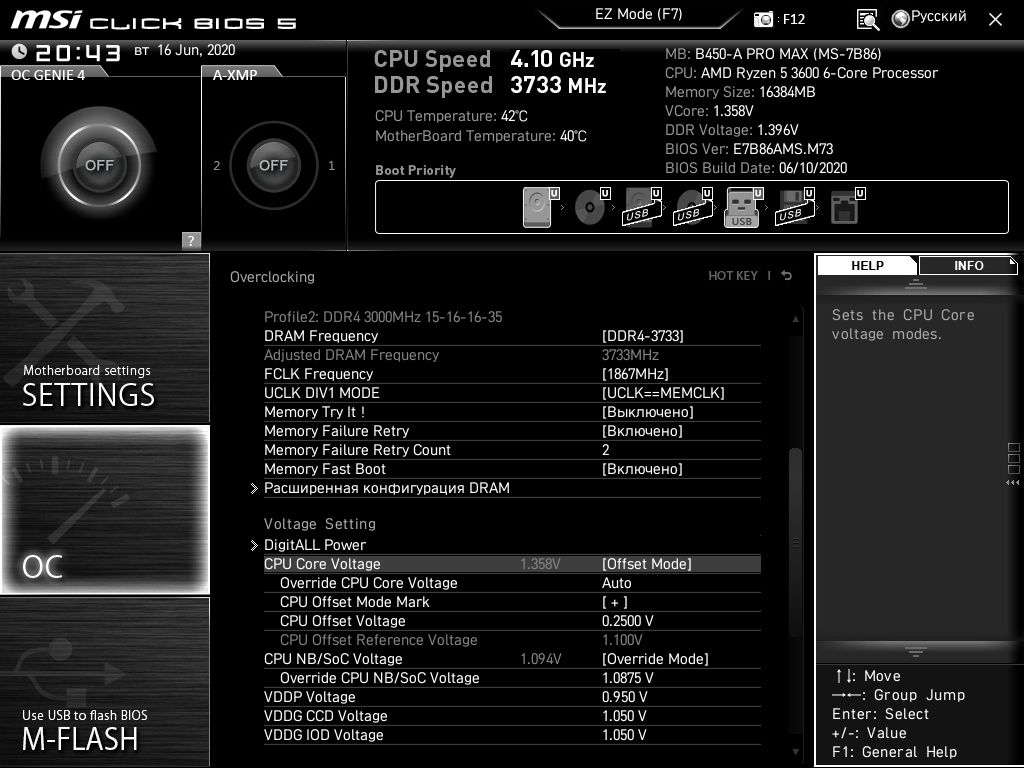Switch to the INFO tab

[x=968, y=265]
